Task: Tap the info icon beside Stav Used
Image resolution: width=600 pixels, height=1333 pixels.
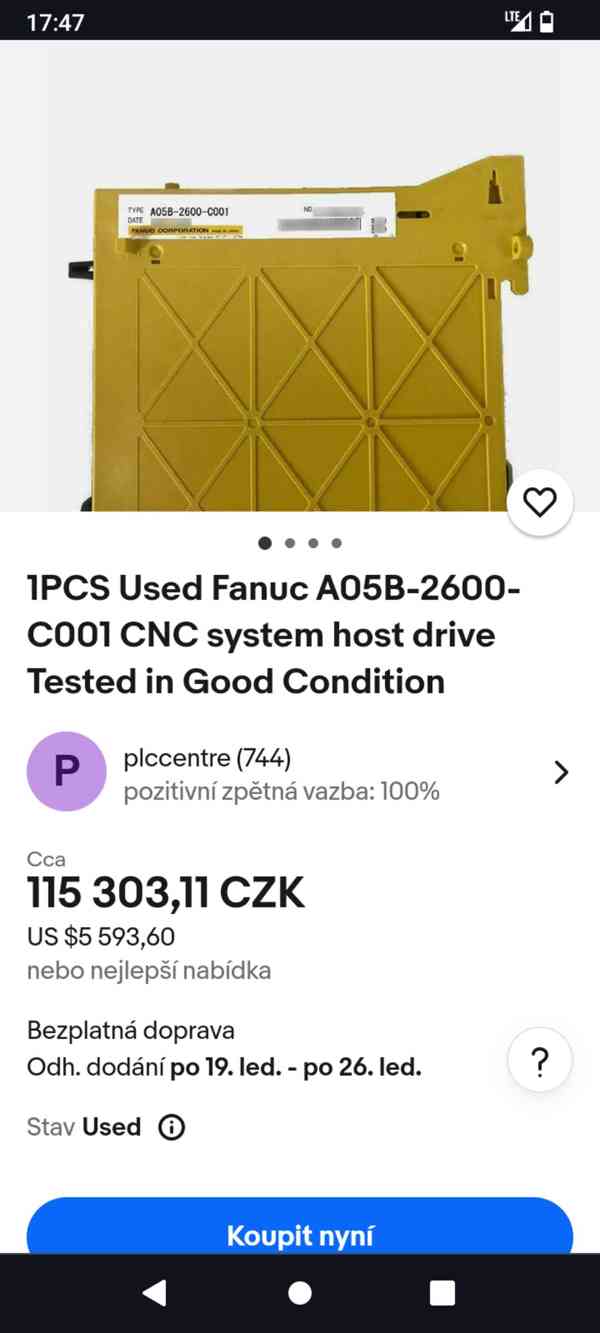Action: (x=172, y=1128)
